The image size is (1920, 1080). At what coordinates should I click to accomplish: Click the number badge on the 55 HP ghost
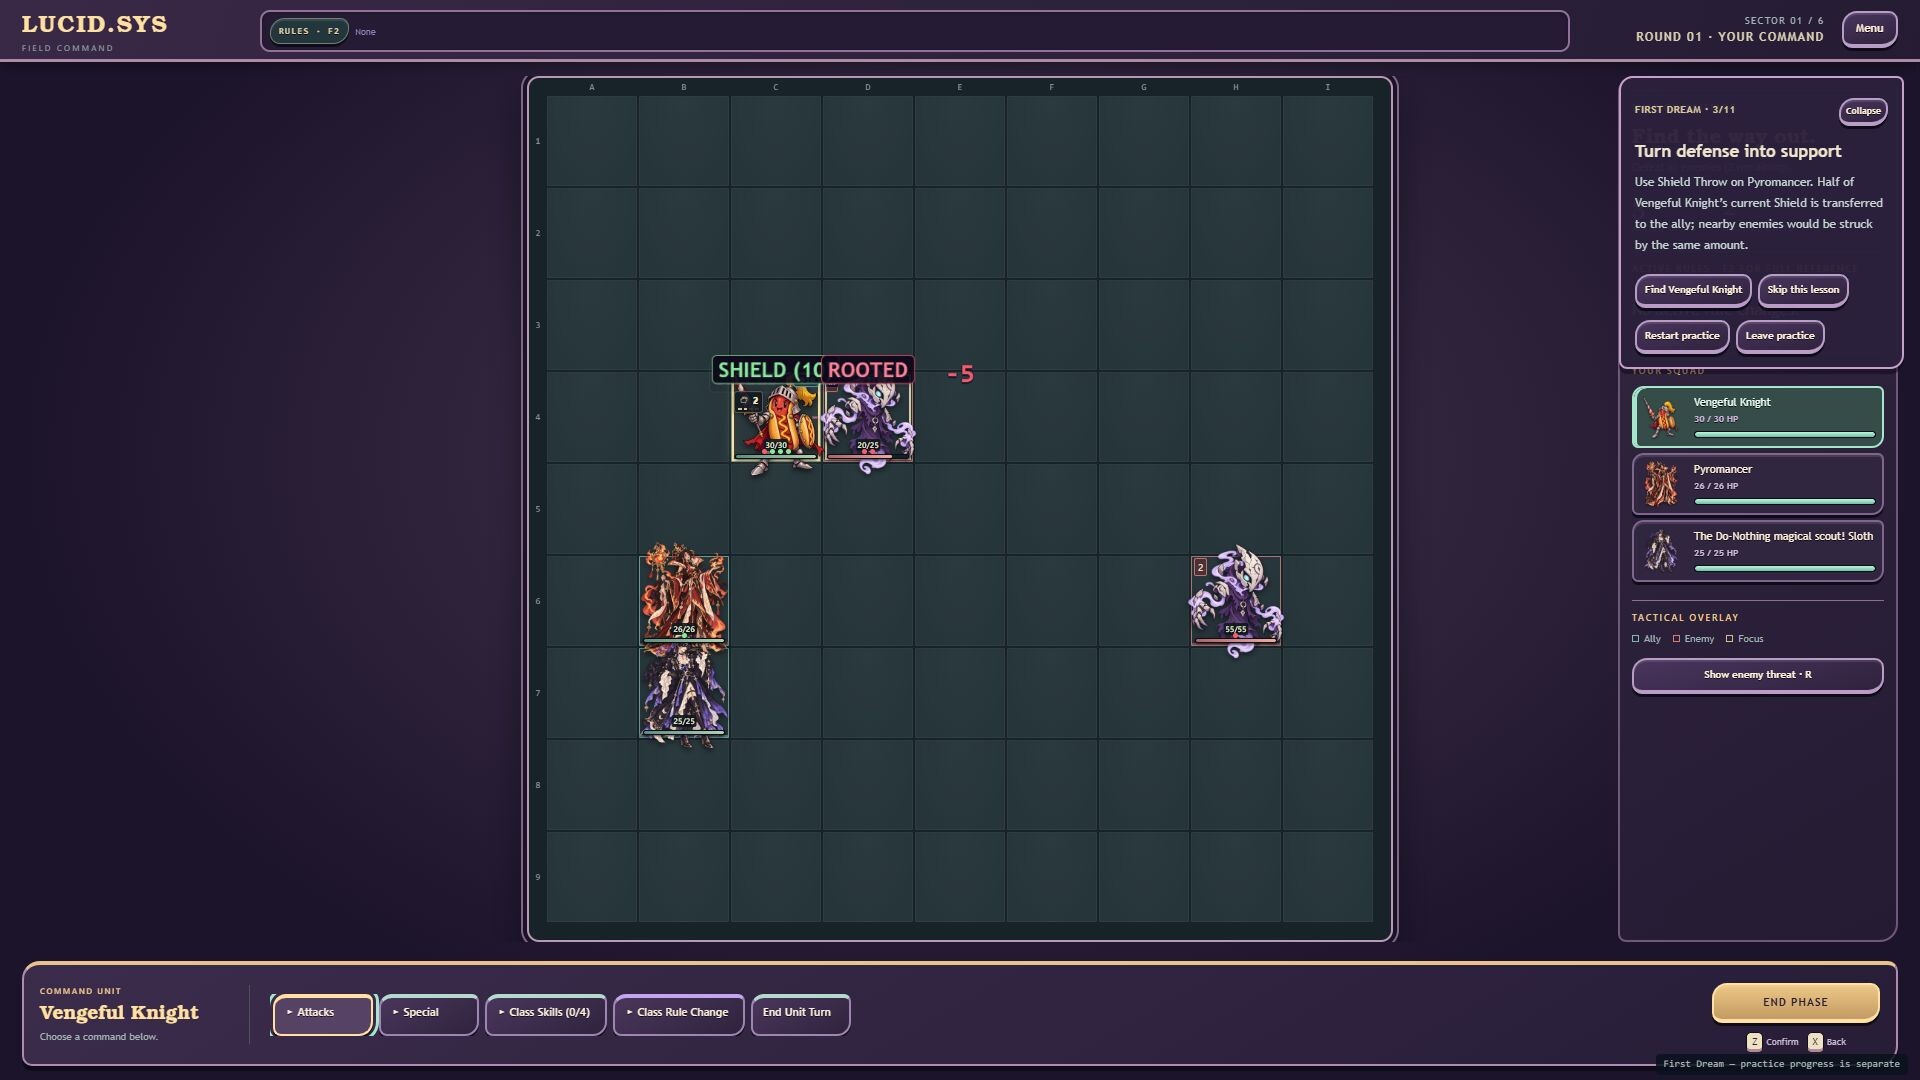point(1200,567)
